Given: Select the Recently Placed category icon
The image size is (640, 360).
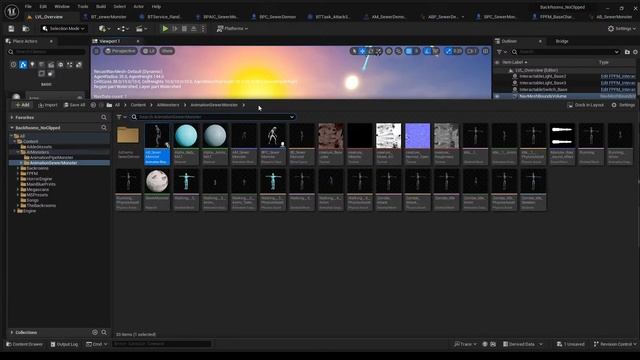Looking at the screenshot, I should tap(13, 64).
